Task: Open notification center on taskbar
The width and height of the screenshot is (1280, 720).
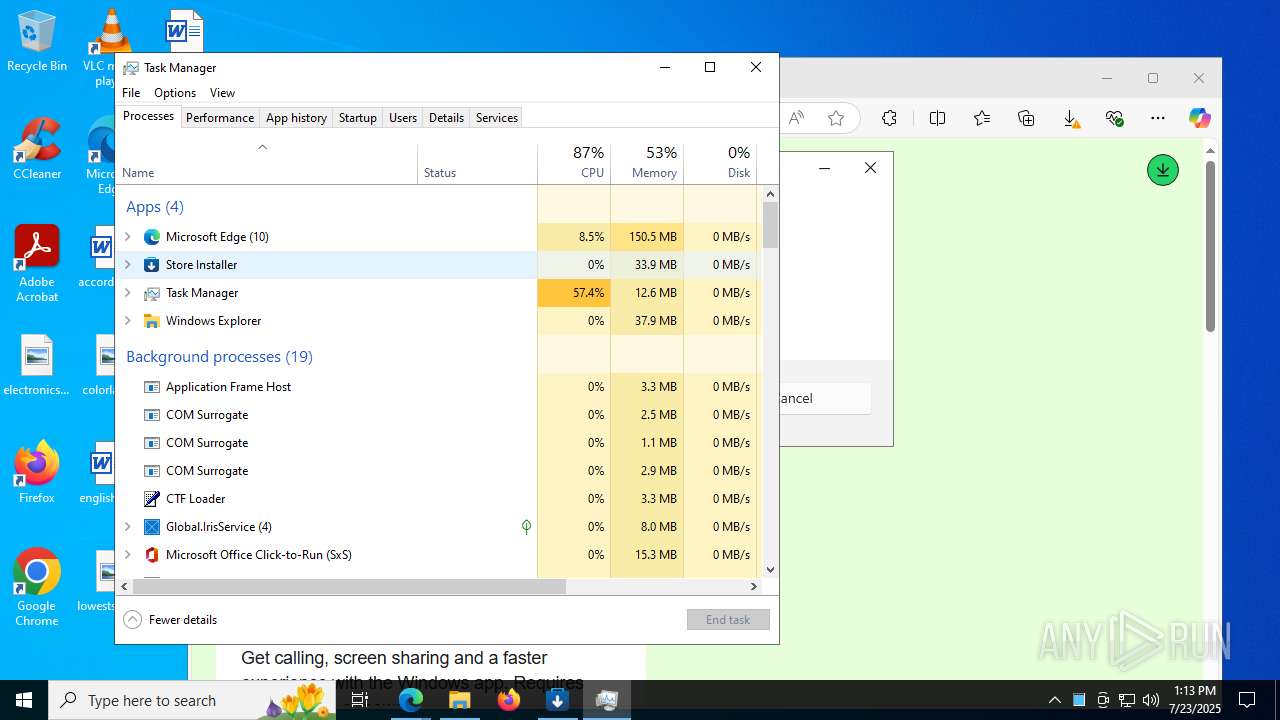Action: point(1247,700)
